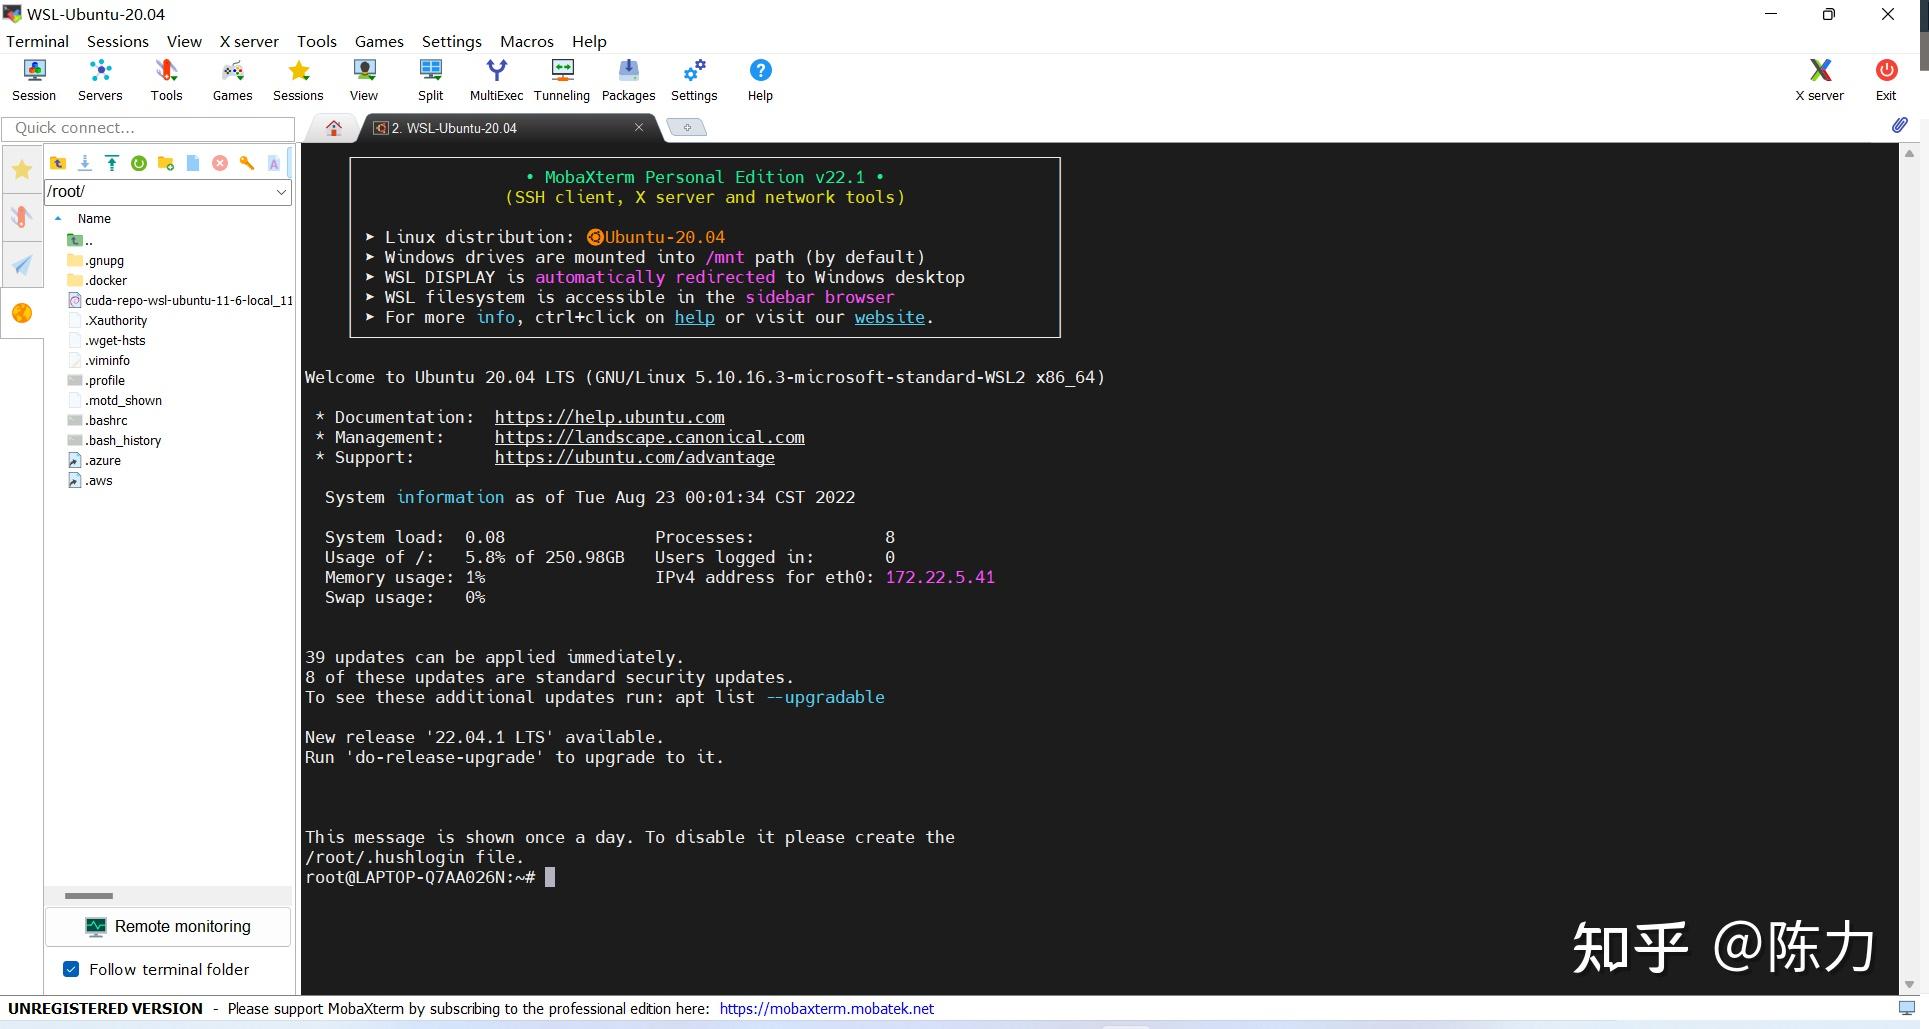The image size is (1929, 1029).
Task: Select the Sessions sidebar star tab
Action: (x=21, y=169)
